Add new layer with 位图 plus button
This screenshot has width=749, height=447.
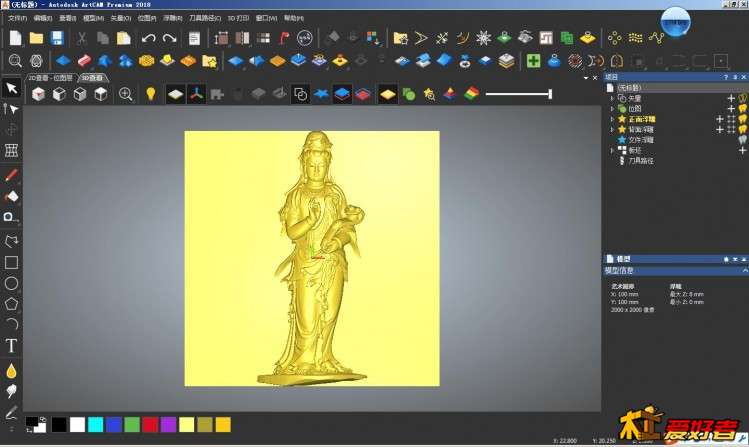731,108
